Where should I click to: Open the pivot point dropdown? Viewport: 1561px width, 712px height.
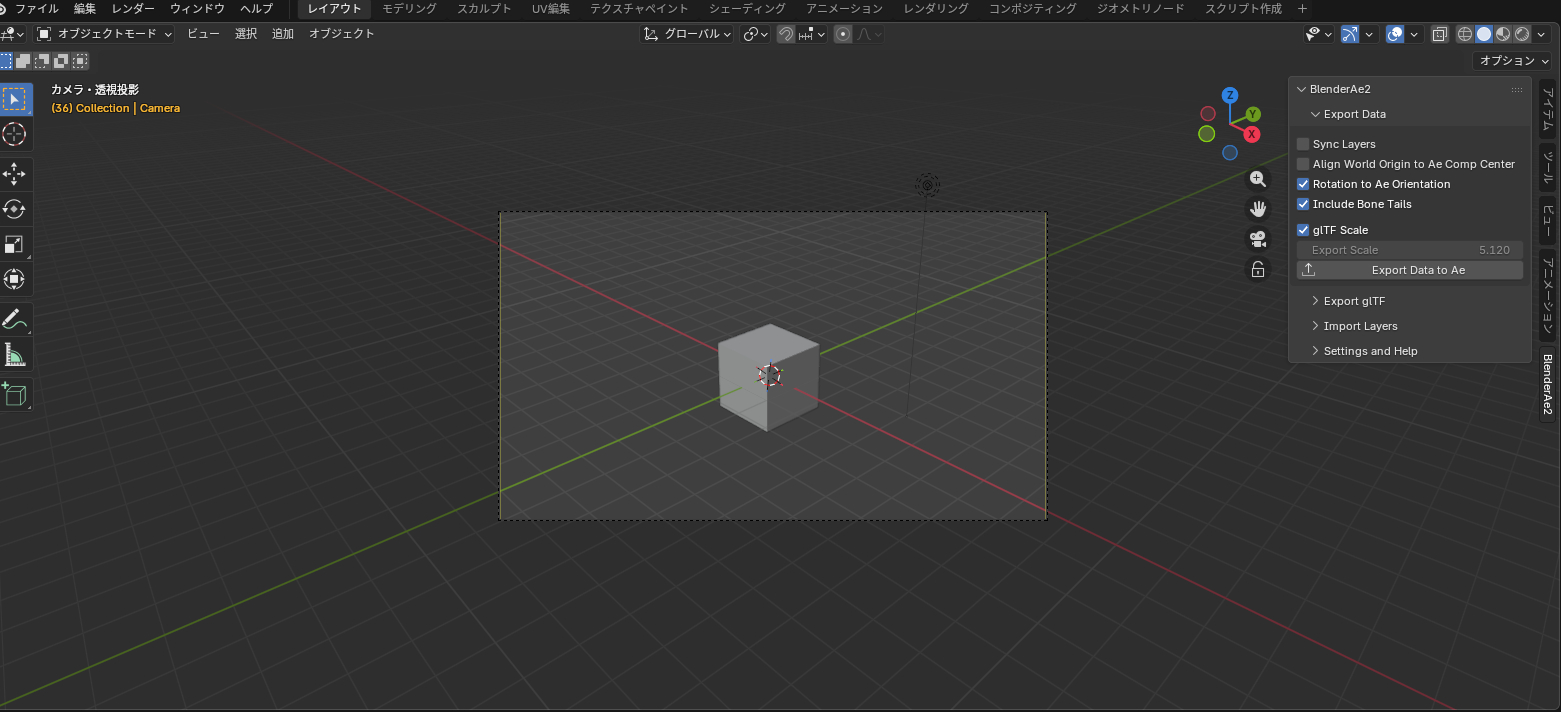[x=756, y=34]
